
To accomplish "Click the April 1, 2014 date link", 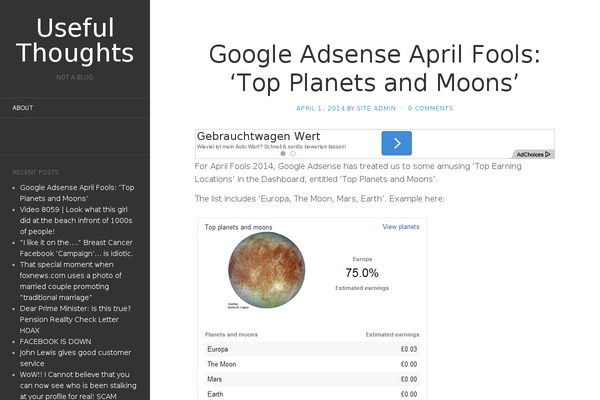I will coord(320,108).
